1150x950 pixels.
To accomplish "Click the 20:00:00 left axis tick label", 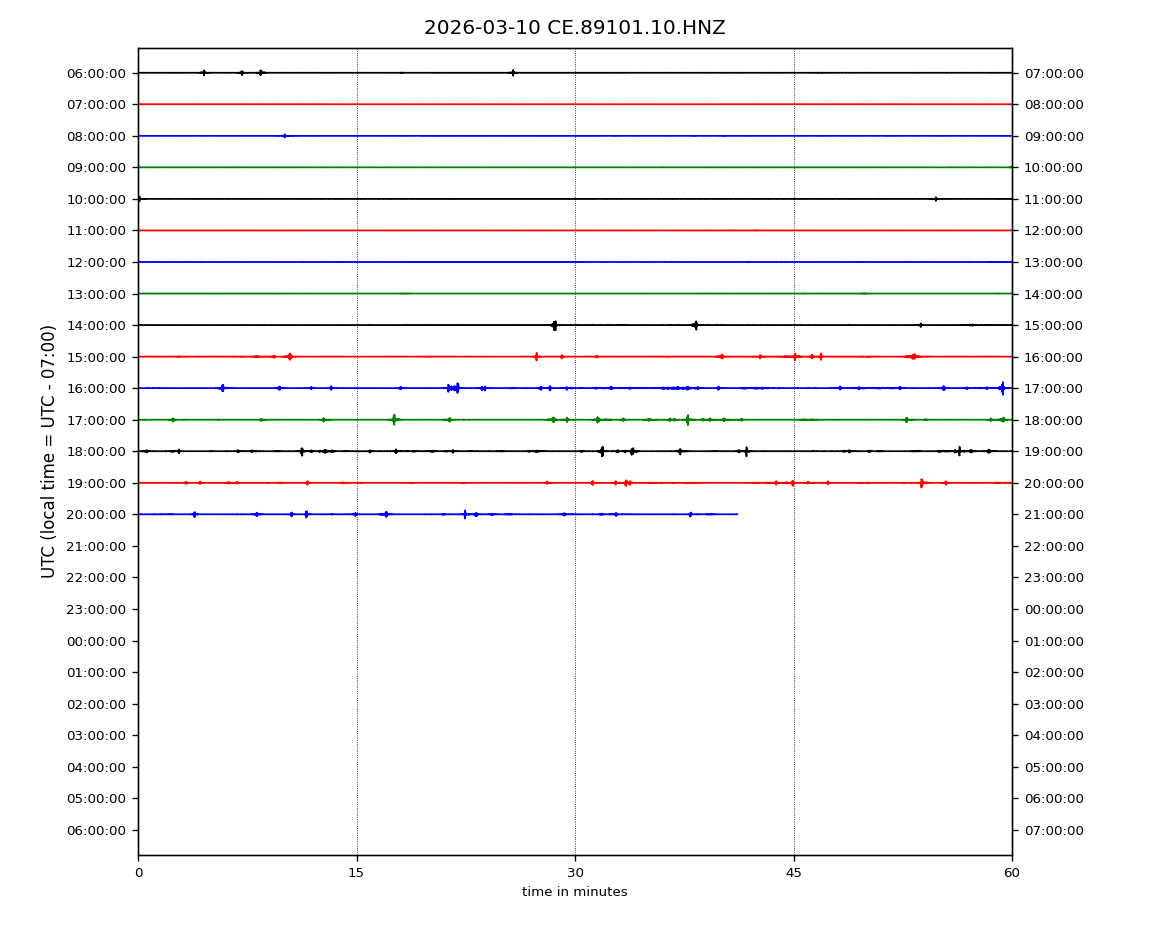I will (97, 514).
